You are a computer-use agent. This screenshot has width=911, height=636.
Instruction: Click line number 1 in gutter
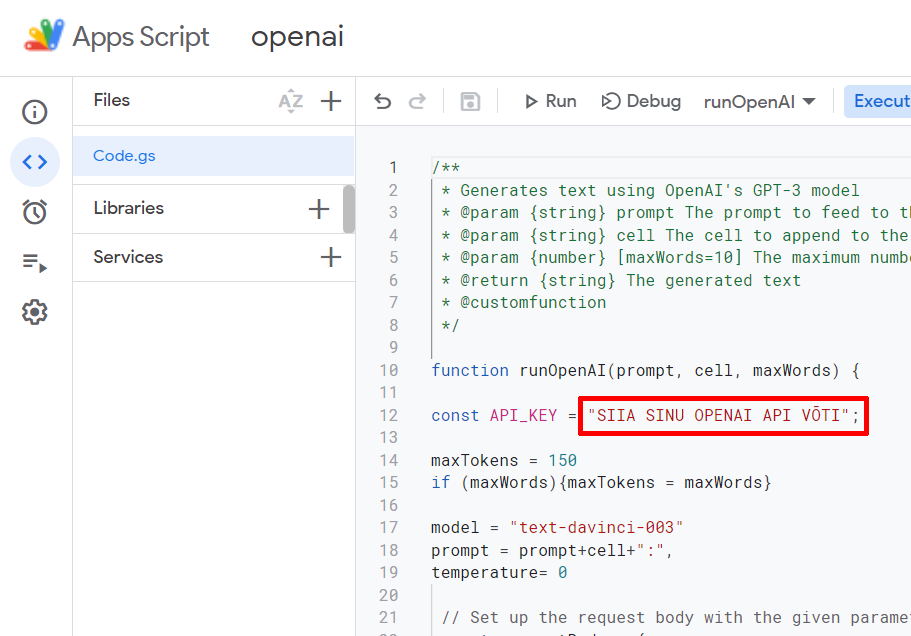393,168
